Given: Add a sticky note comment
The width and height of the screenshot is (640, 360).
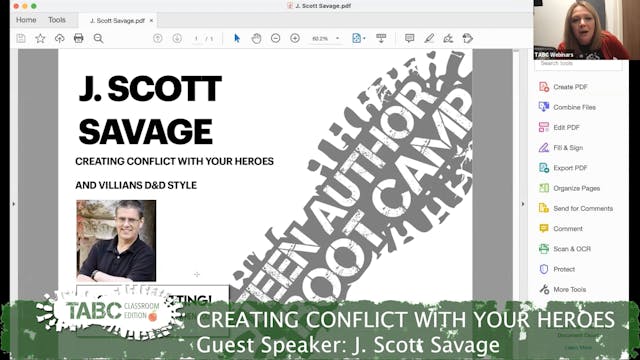Looking at the screenshot, I should coord(409,38).
